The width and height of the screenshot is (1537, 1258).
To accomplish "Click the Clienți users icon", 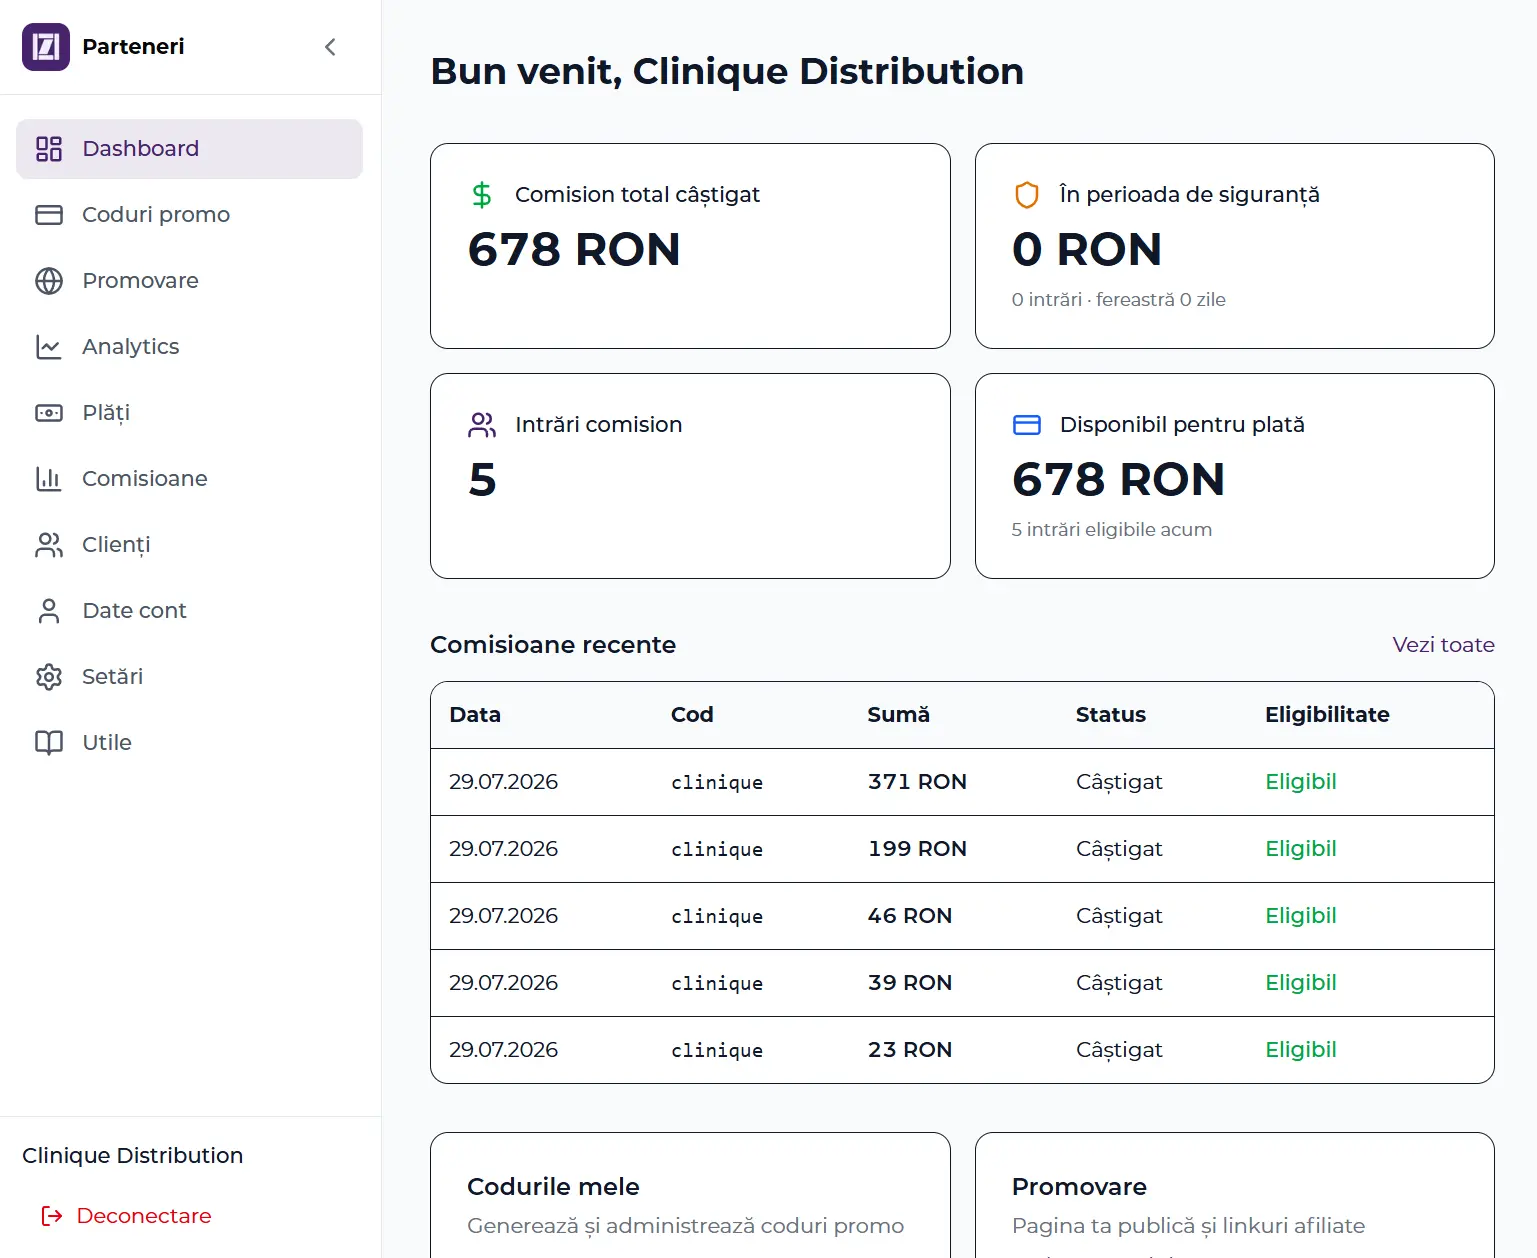I will (x=49, y=545).
